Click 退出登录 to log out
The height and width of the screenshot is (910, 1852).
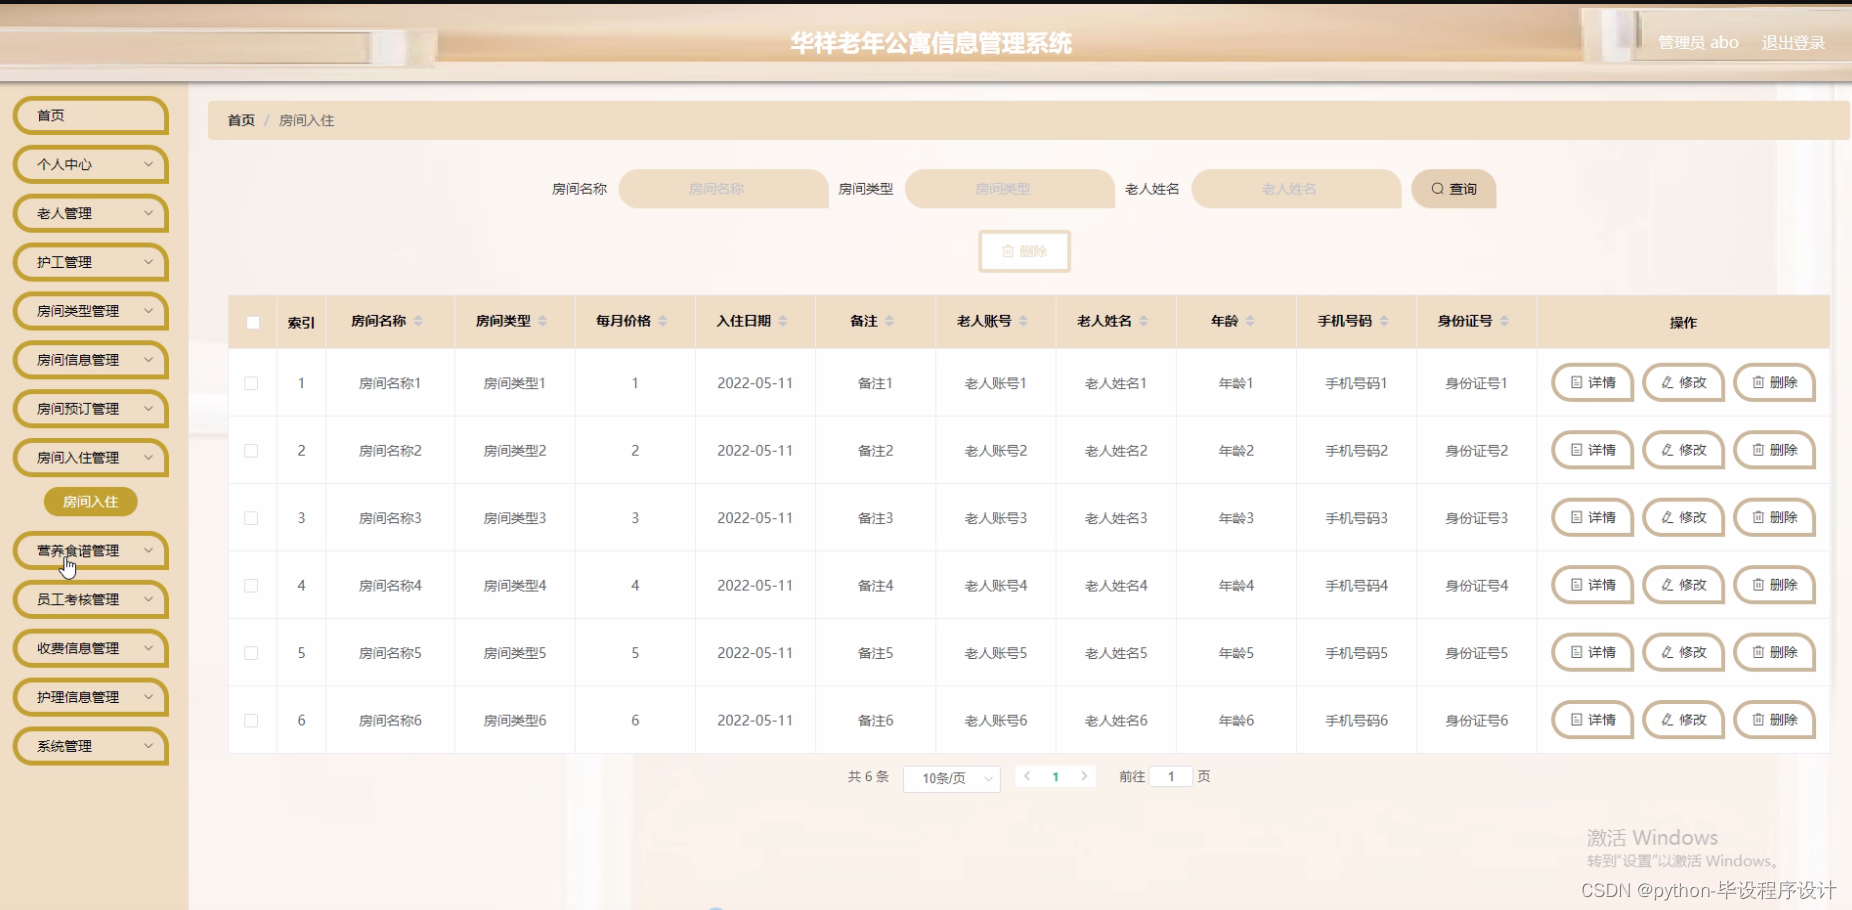pos(1791,42)
